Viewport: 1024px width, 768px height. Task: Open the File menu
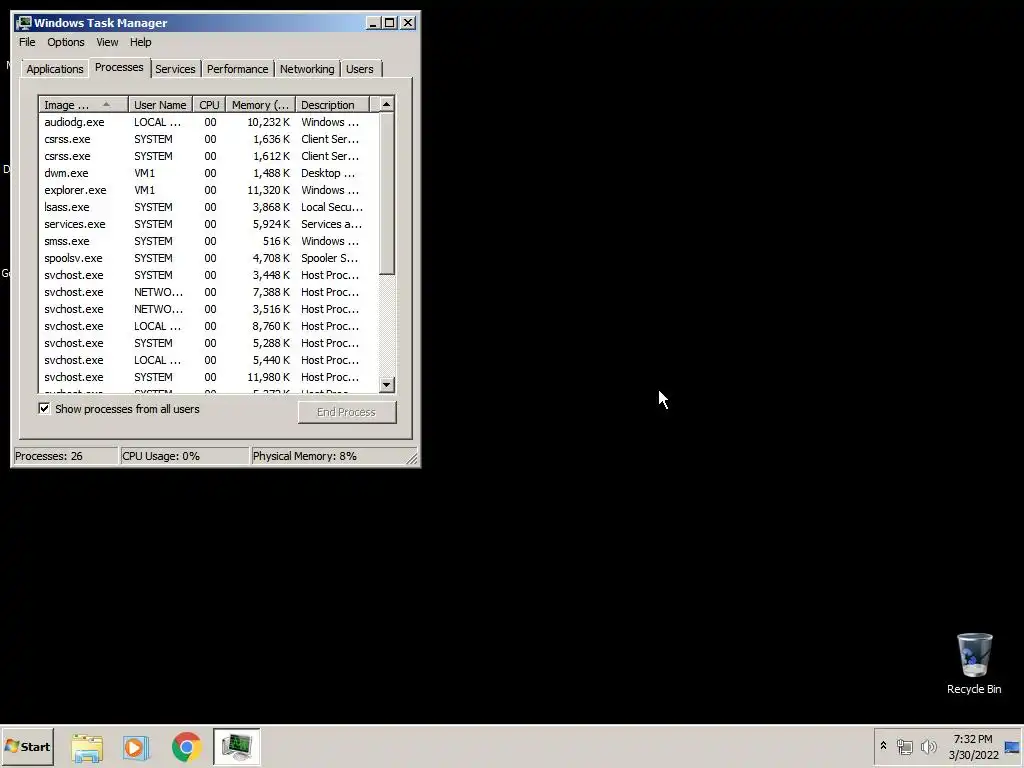(27, 42)
